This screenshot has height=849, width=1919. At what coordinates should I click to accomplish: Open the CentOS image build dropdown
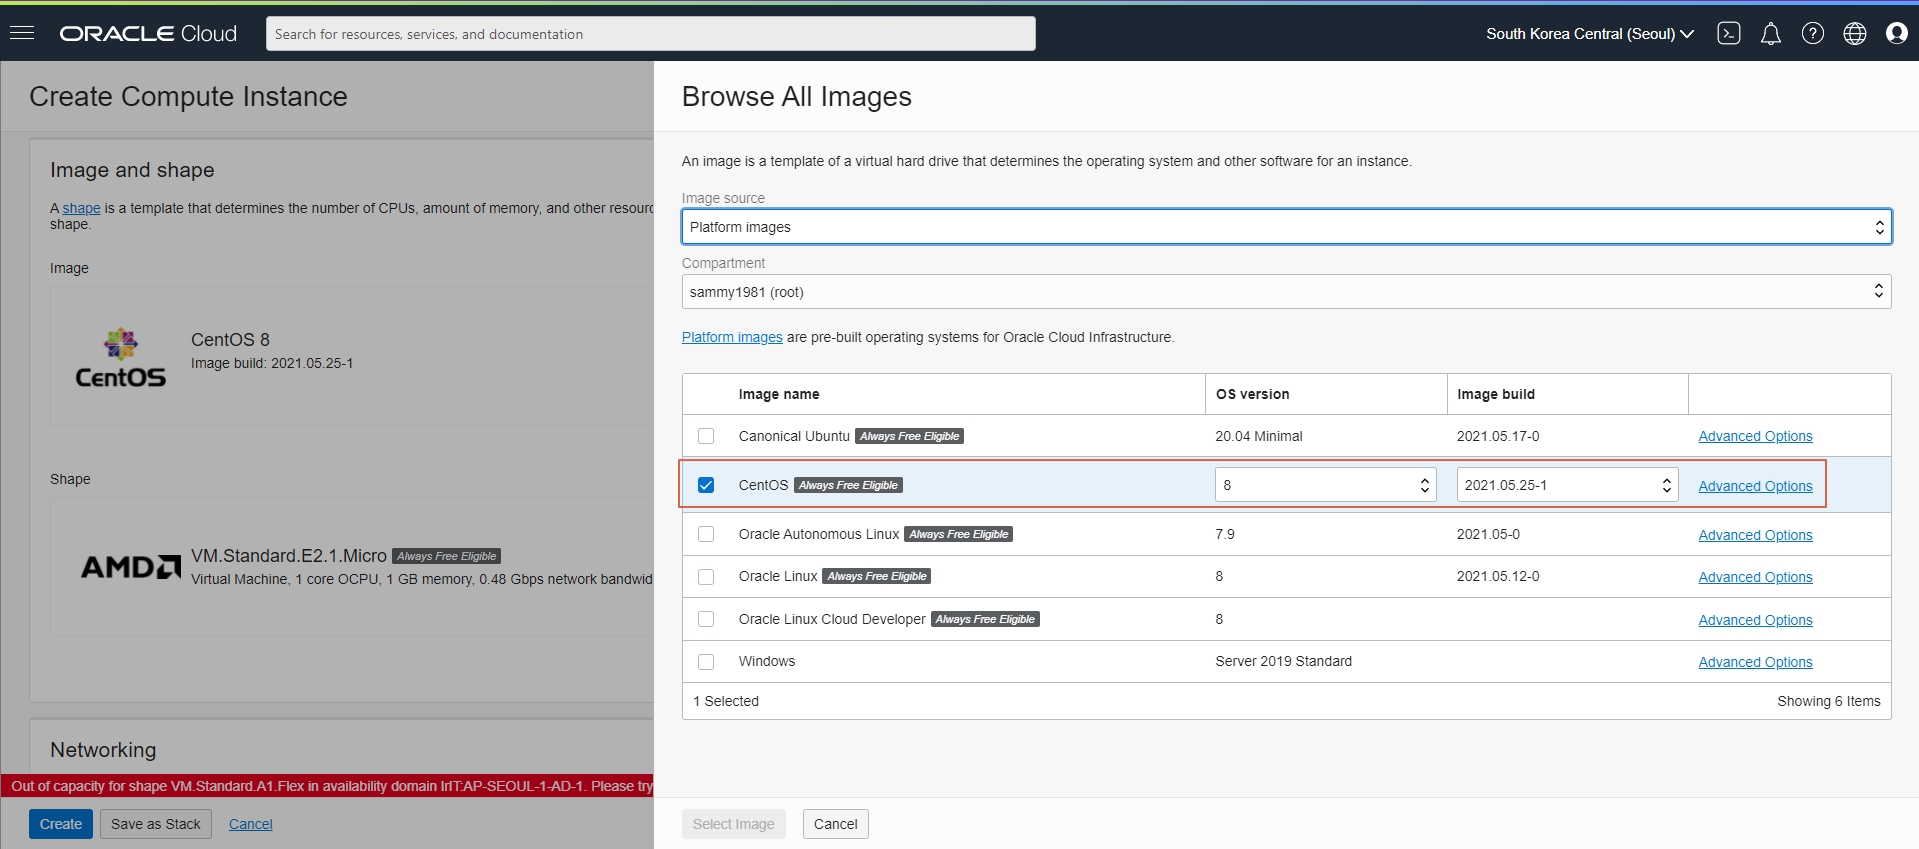(x=1567, y=485)
